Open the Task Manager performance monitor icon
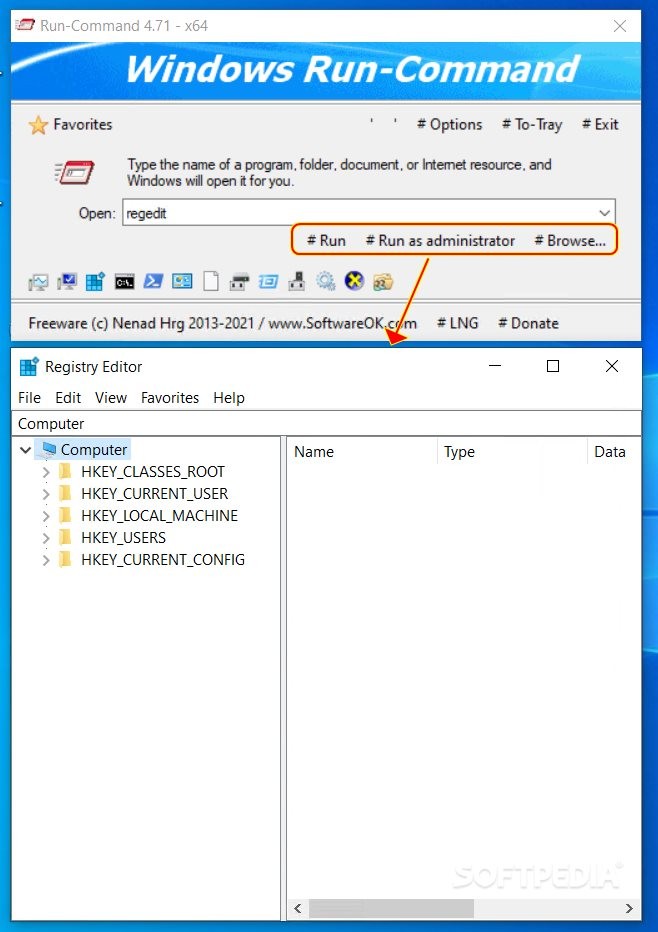 38,282
